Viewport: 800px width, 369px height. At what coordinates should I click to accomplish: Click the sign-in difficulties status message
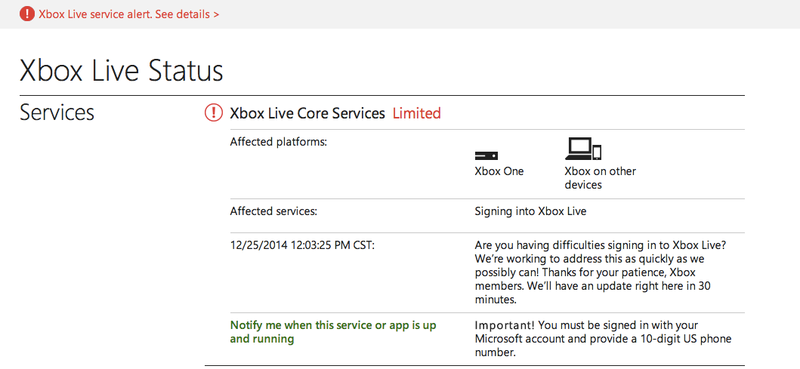(600, 273)
